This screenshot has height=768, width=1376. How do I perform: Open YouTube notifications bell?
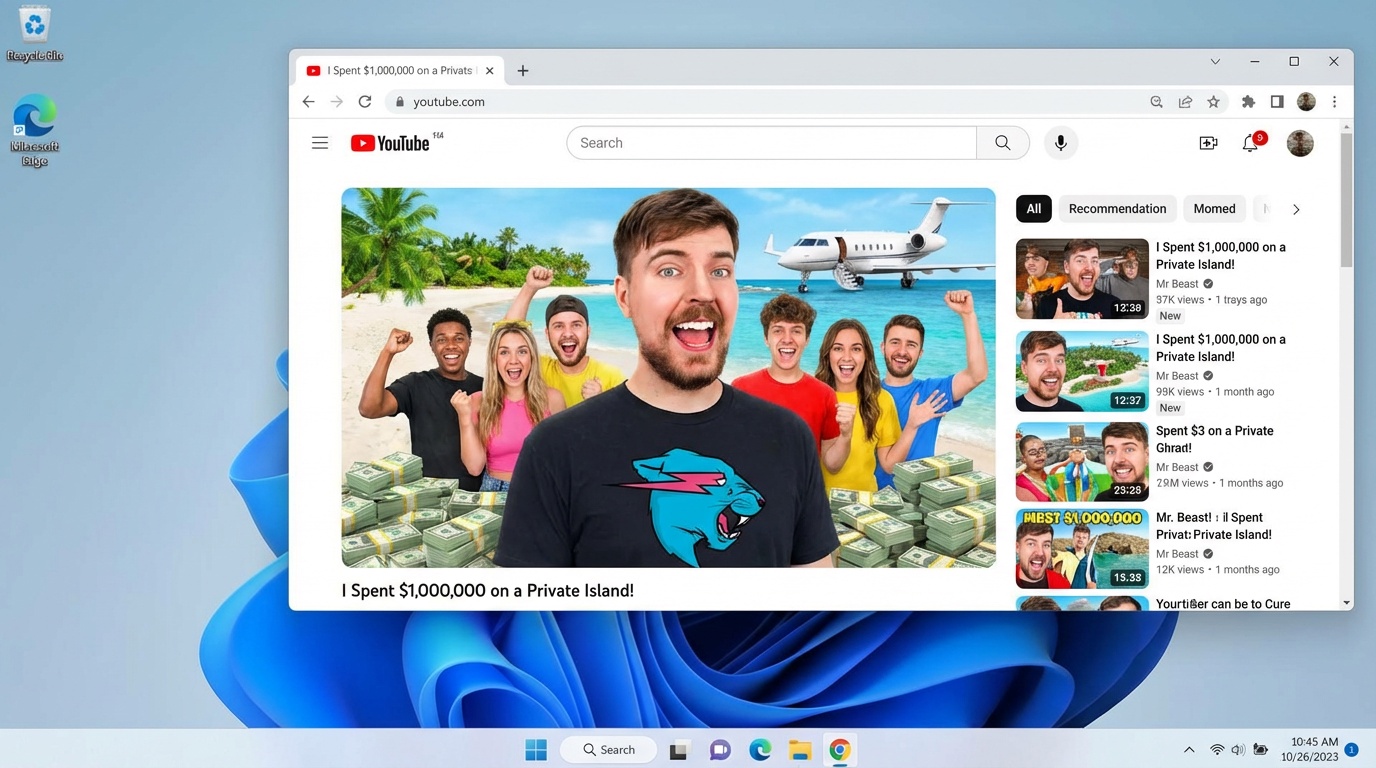click(1250, 143)
